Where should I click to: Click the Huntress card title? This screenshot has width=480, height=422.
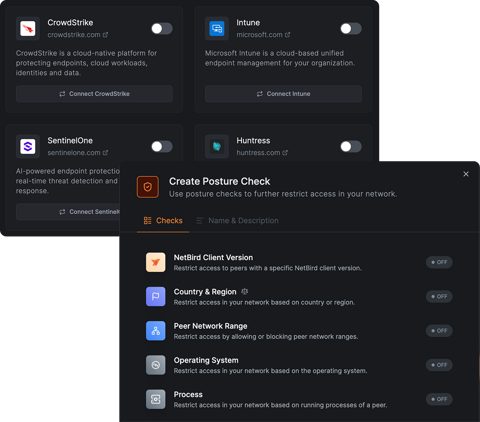coord(253,141)
